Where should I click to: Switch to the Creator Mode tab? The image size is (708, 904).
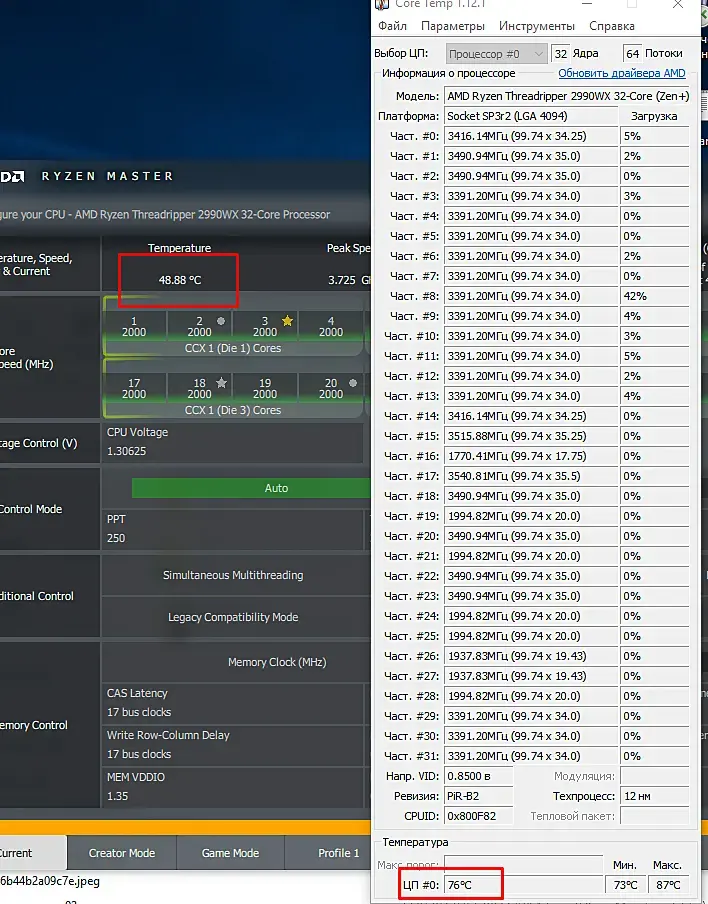tap(122, 853)
